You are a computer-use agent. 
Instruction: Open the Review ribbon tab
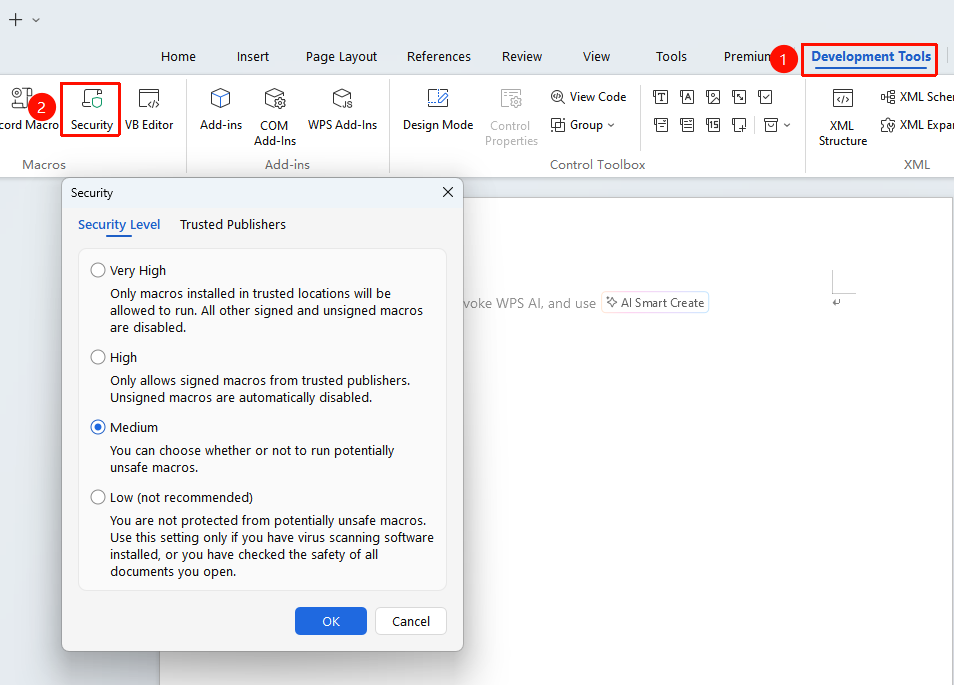coord(522,57)
